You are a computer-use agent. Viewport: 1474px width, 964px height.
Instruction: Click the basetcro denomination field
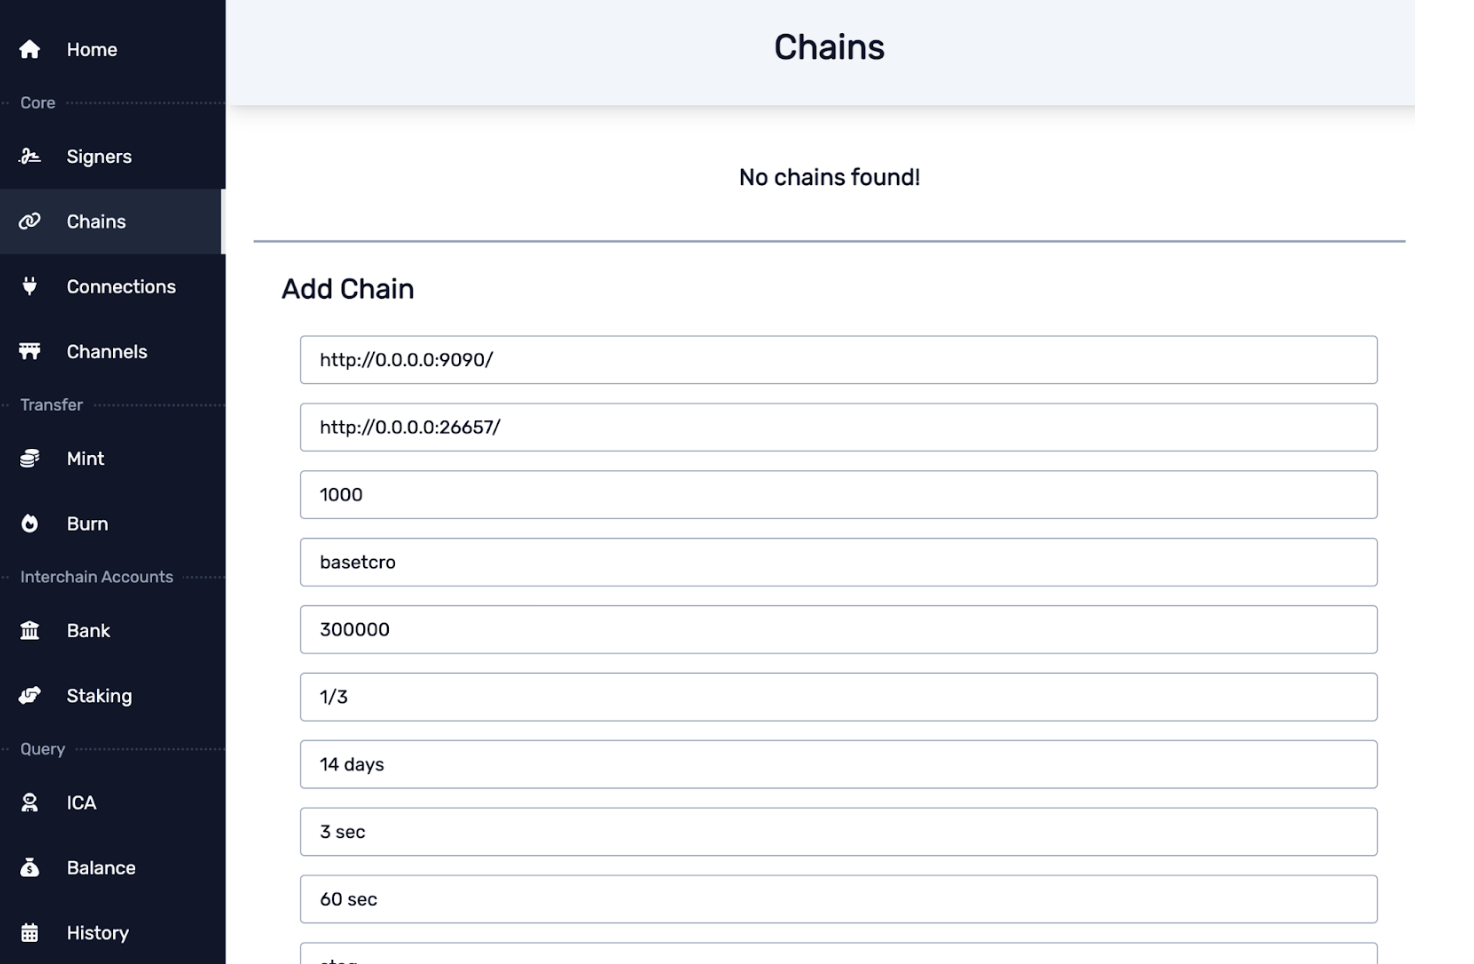coord(838,562)
